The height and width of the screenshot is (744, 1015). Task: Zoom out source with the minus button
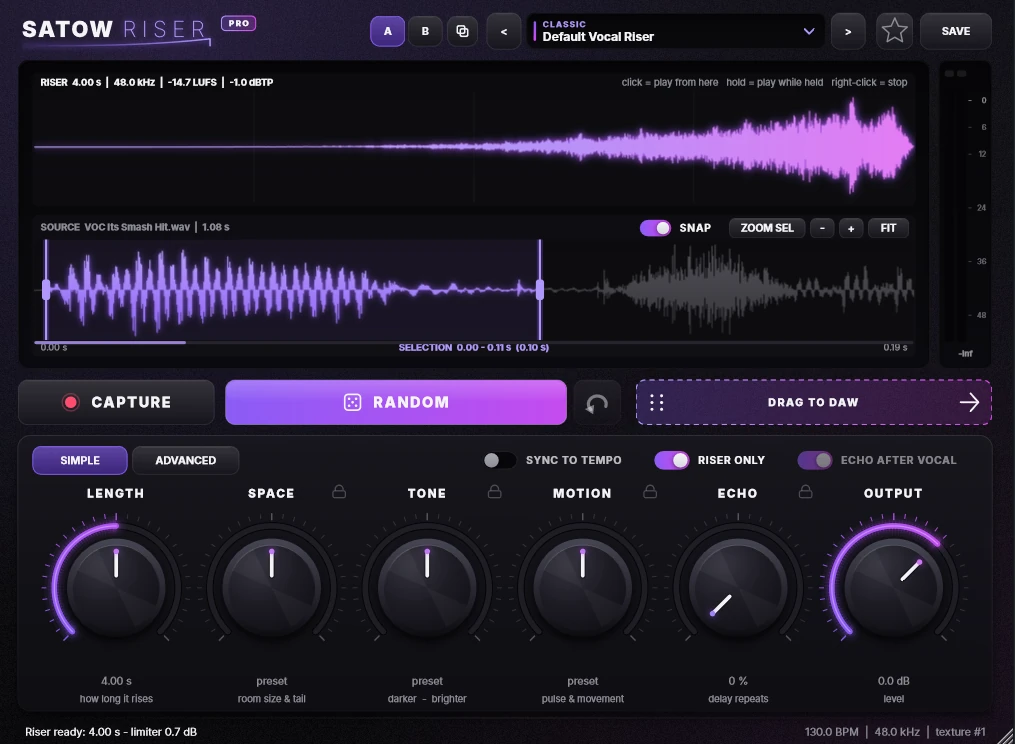822,228
